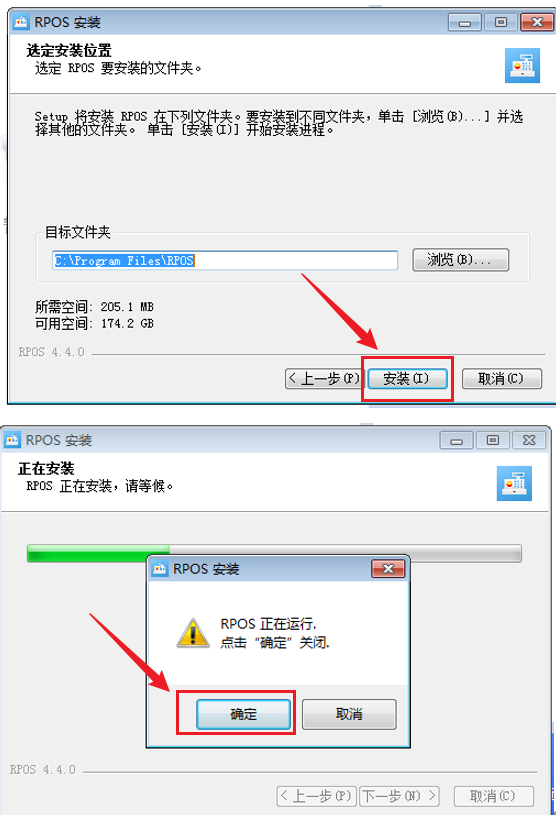The height and width of the screenshot is (815, 556).
Task: Go back with the 上一步(P) button
Action: pyautogui.click(x=323, y=378)
